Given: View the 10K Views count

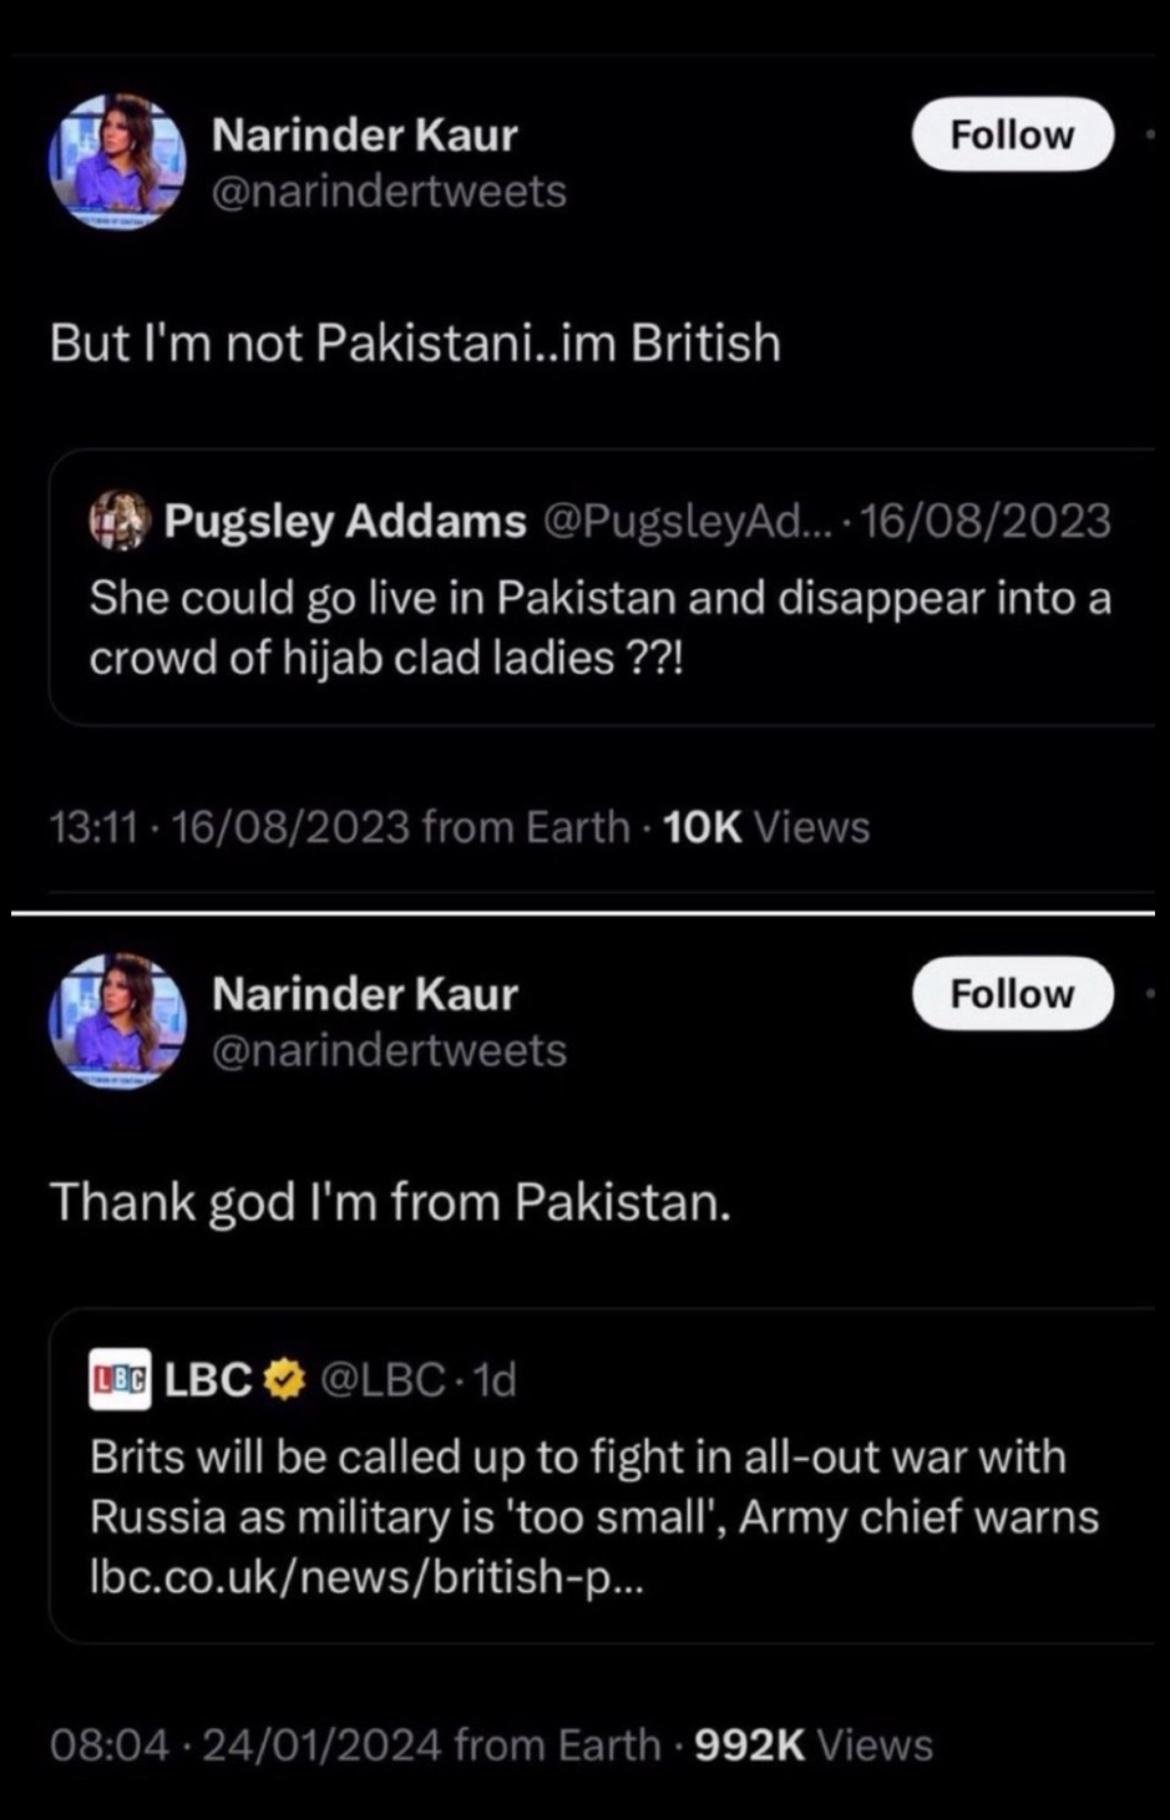Looking at the screenshot, I should (x=766, y=827).
